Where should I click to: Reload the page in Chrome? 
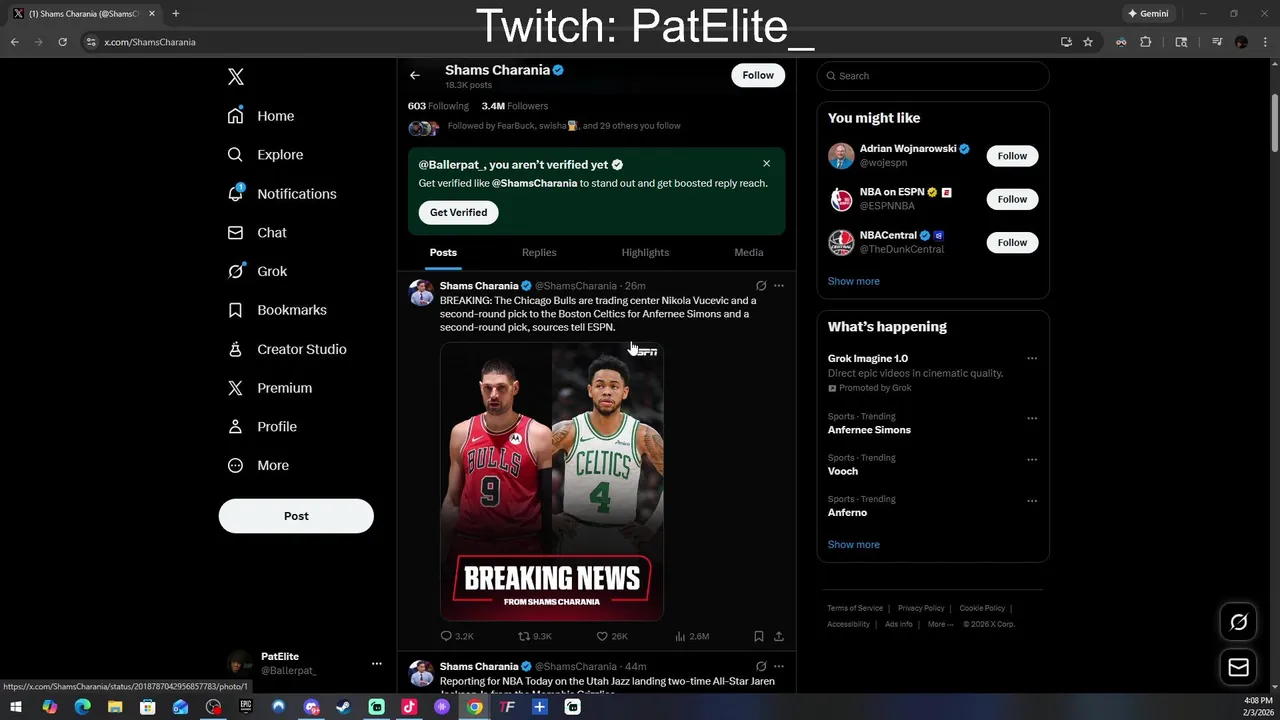62,42
